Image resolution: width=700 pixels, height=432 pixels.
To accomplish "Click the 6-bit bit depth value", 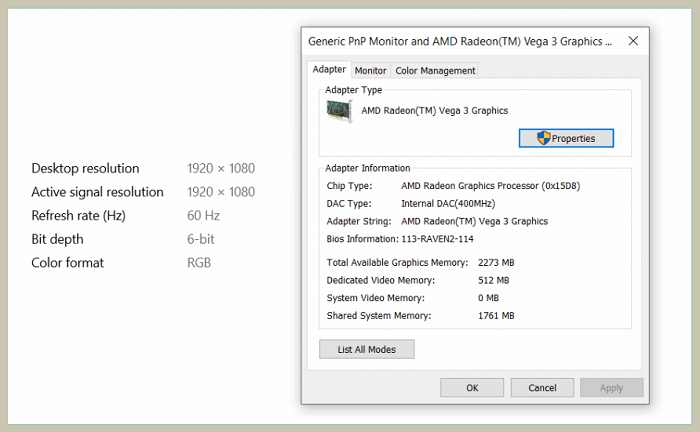I will pyautogui.click(x=201, y=239).
